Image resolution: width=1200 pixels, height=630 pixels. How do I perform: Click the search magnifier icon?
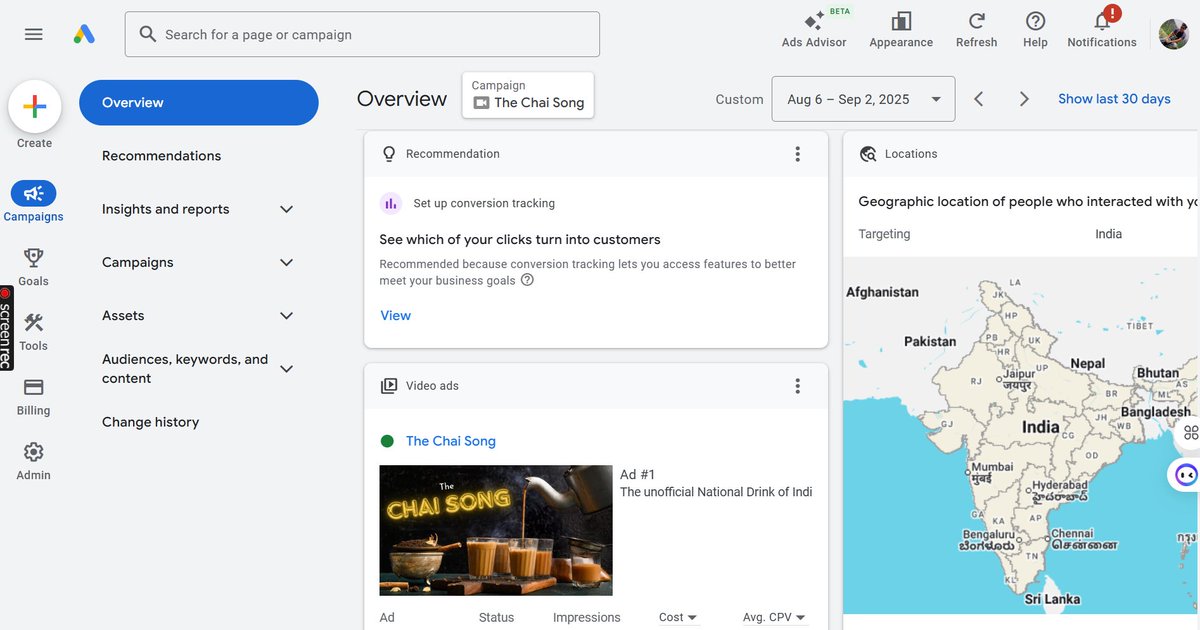point(148,34)
